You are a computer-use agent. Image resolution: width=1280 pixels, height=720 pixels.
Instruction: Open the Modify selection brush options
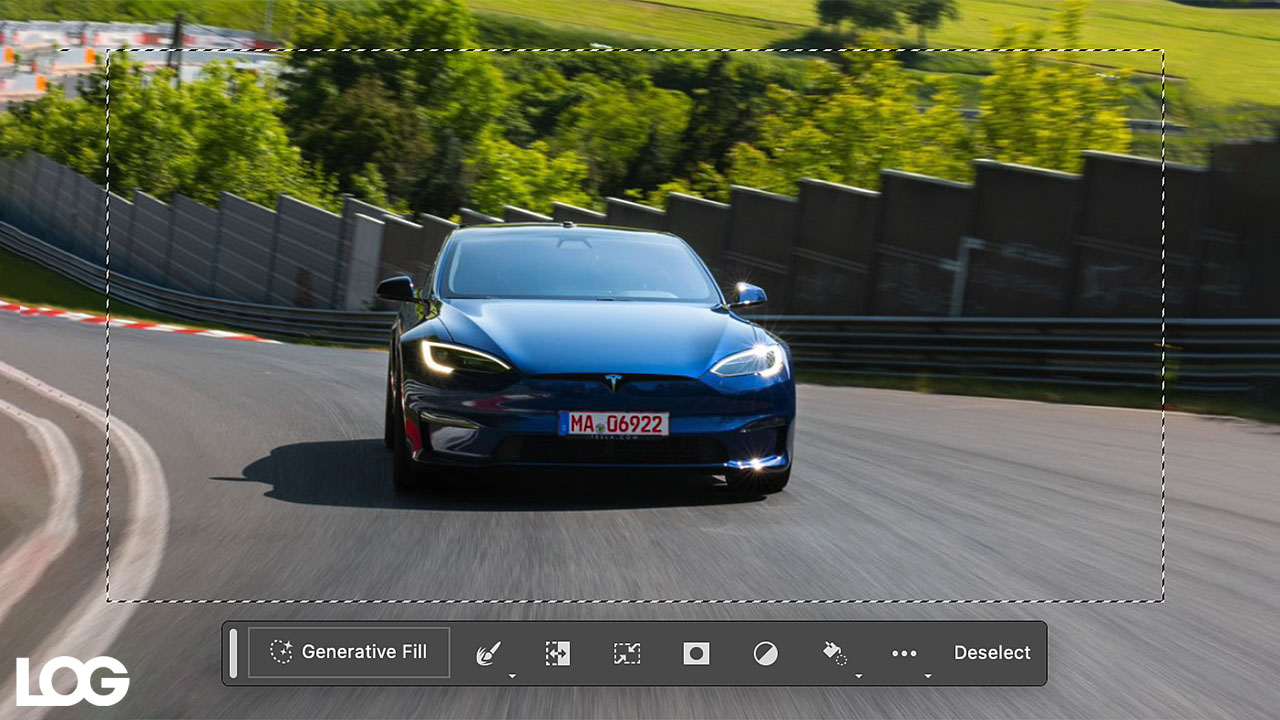(489, 654)
